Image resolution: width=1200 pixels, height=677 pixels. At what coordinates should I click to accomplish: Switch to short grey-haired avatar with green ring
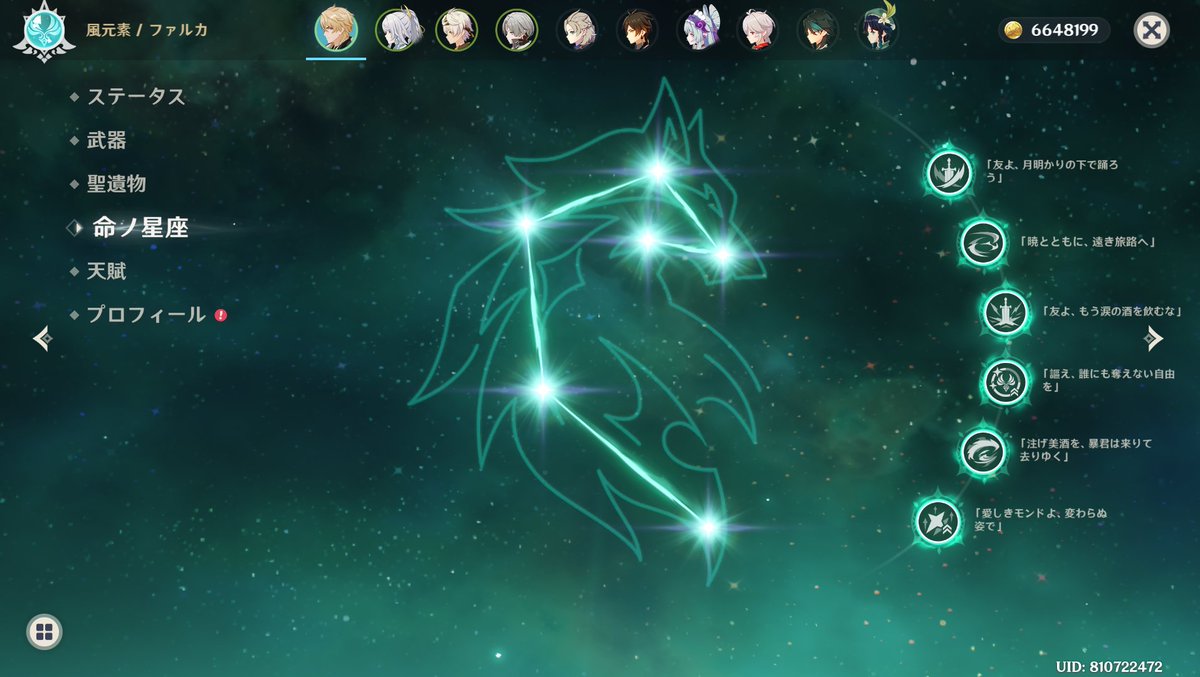point(517,30)
